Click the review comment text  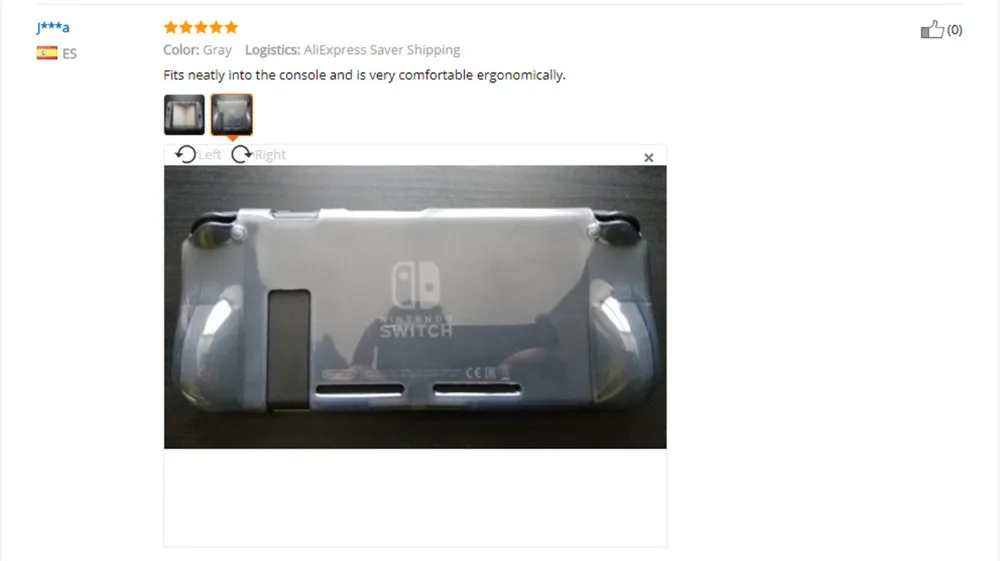364,75
